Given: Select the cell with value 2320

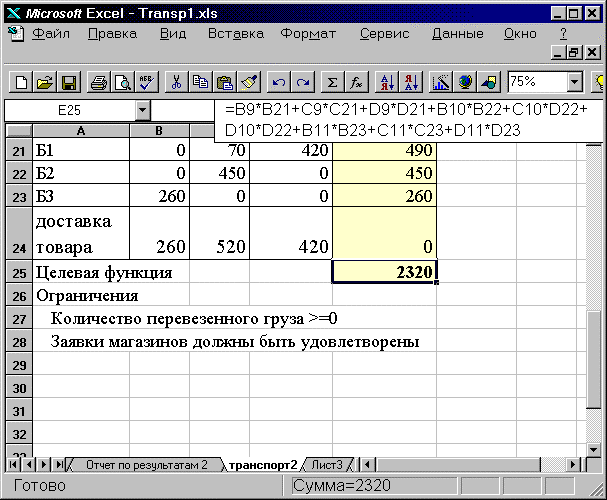Looking at the screenshot, I should 384,272.
